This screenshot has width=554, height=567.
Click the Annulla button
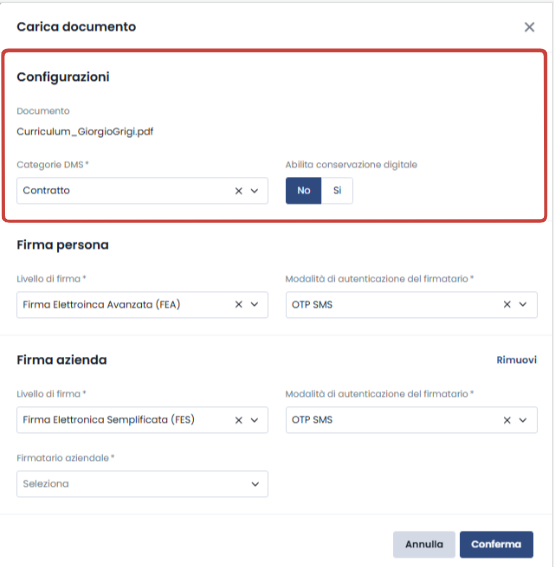424,544
